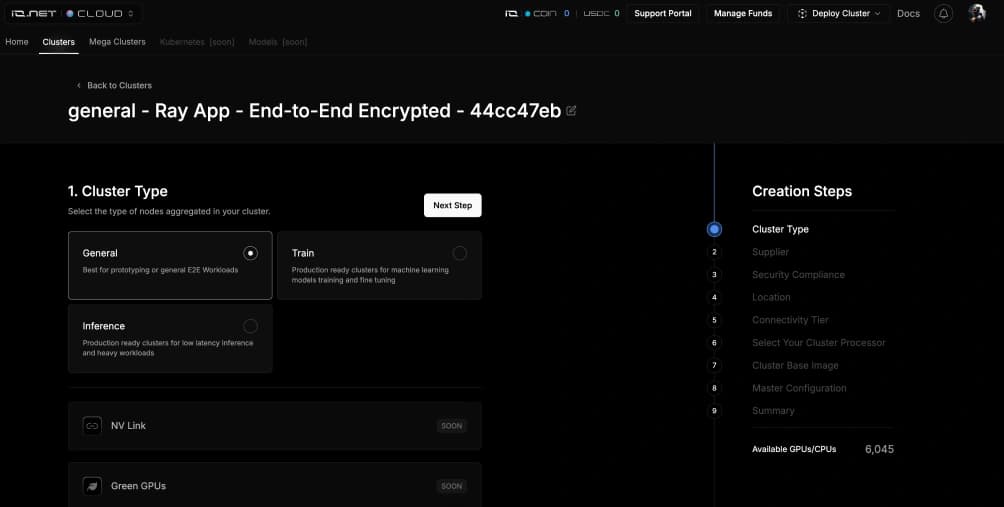Click the NV Link chain icon

(x=92, y=426)
